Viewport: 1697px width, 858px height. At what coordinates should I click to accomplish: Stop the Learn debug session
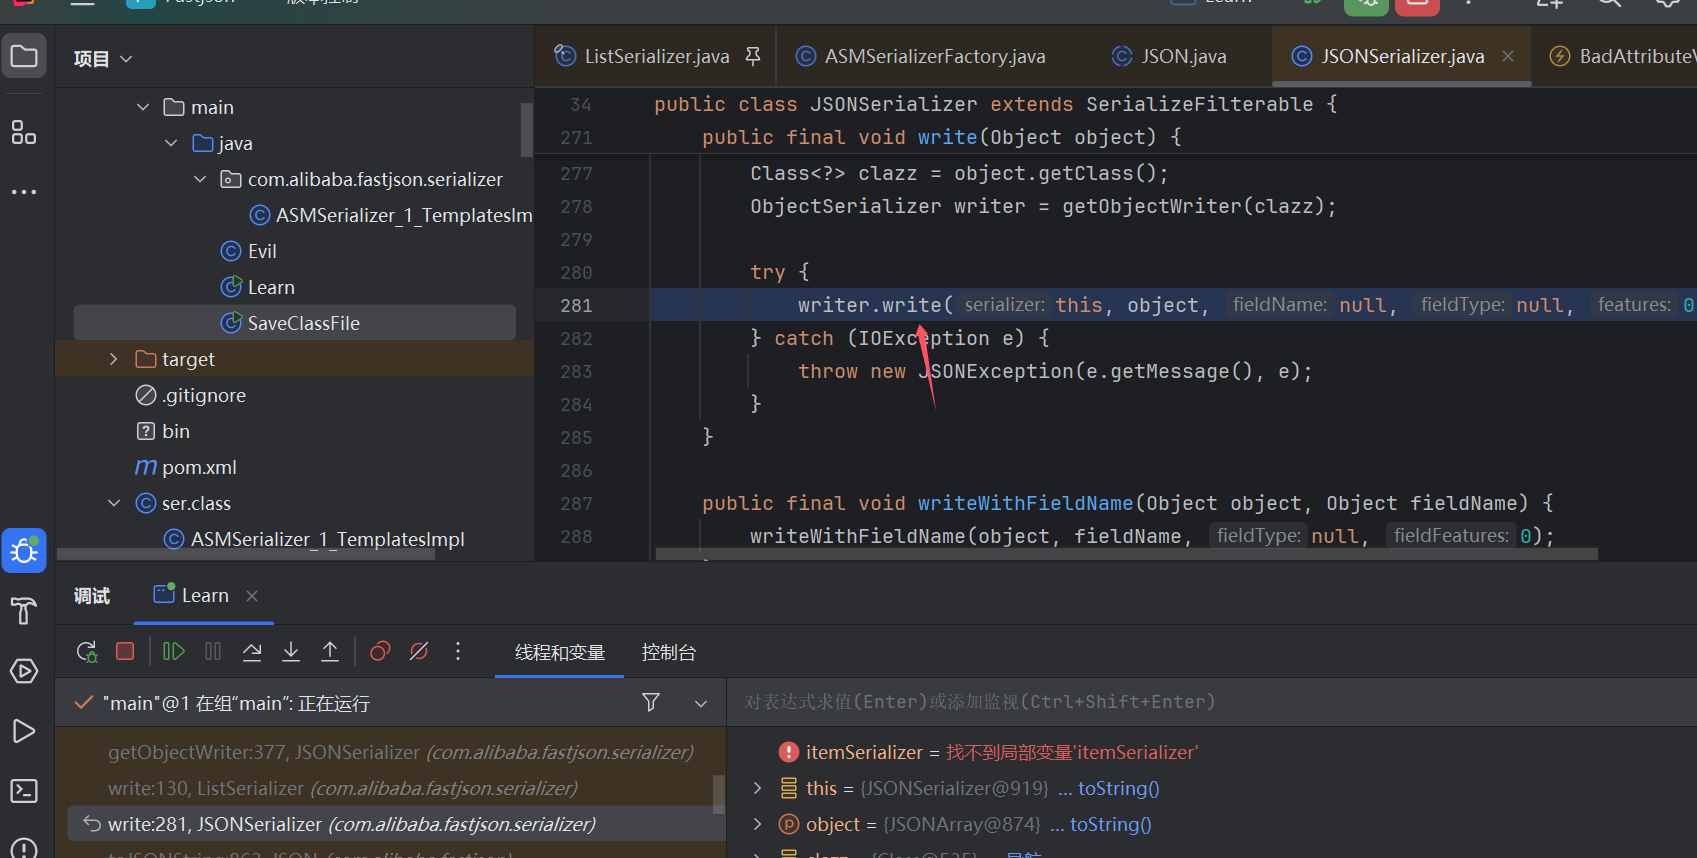point(125,651)
